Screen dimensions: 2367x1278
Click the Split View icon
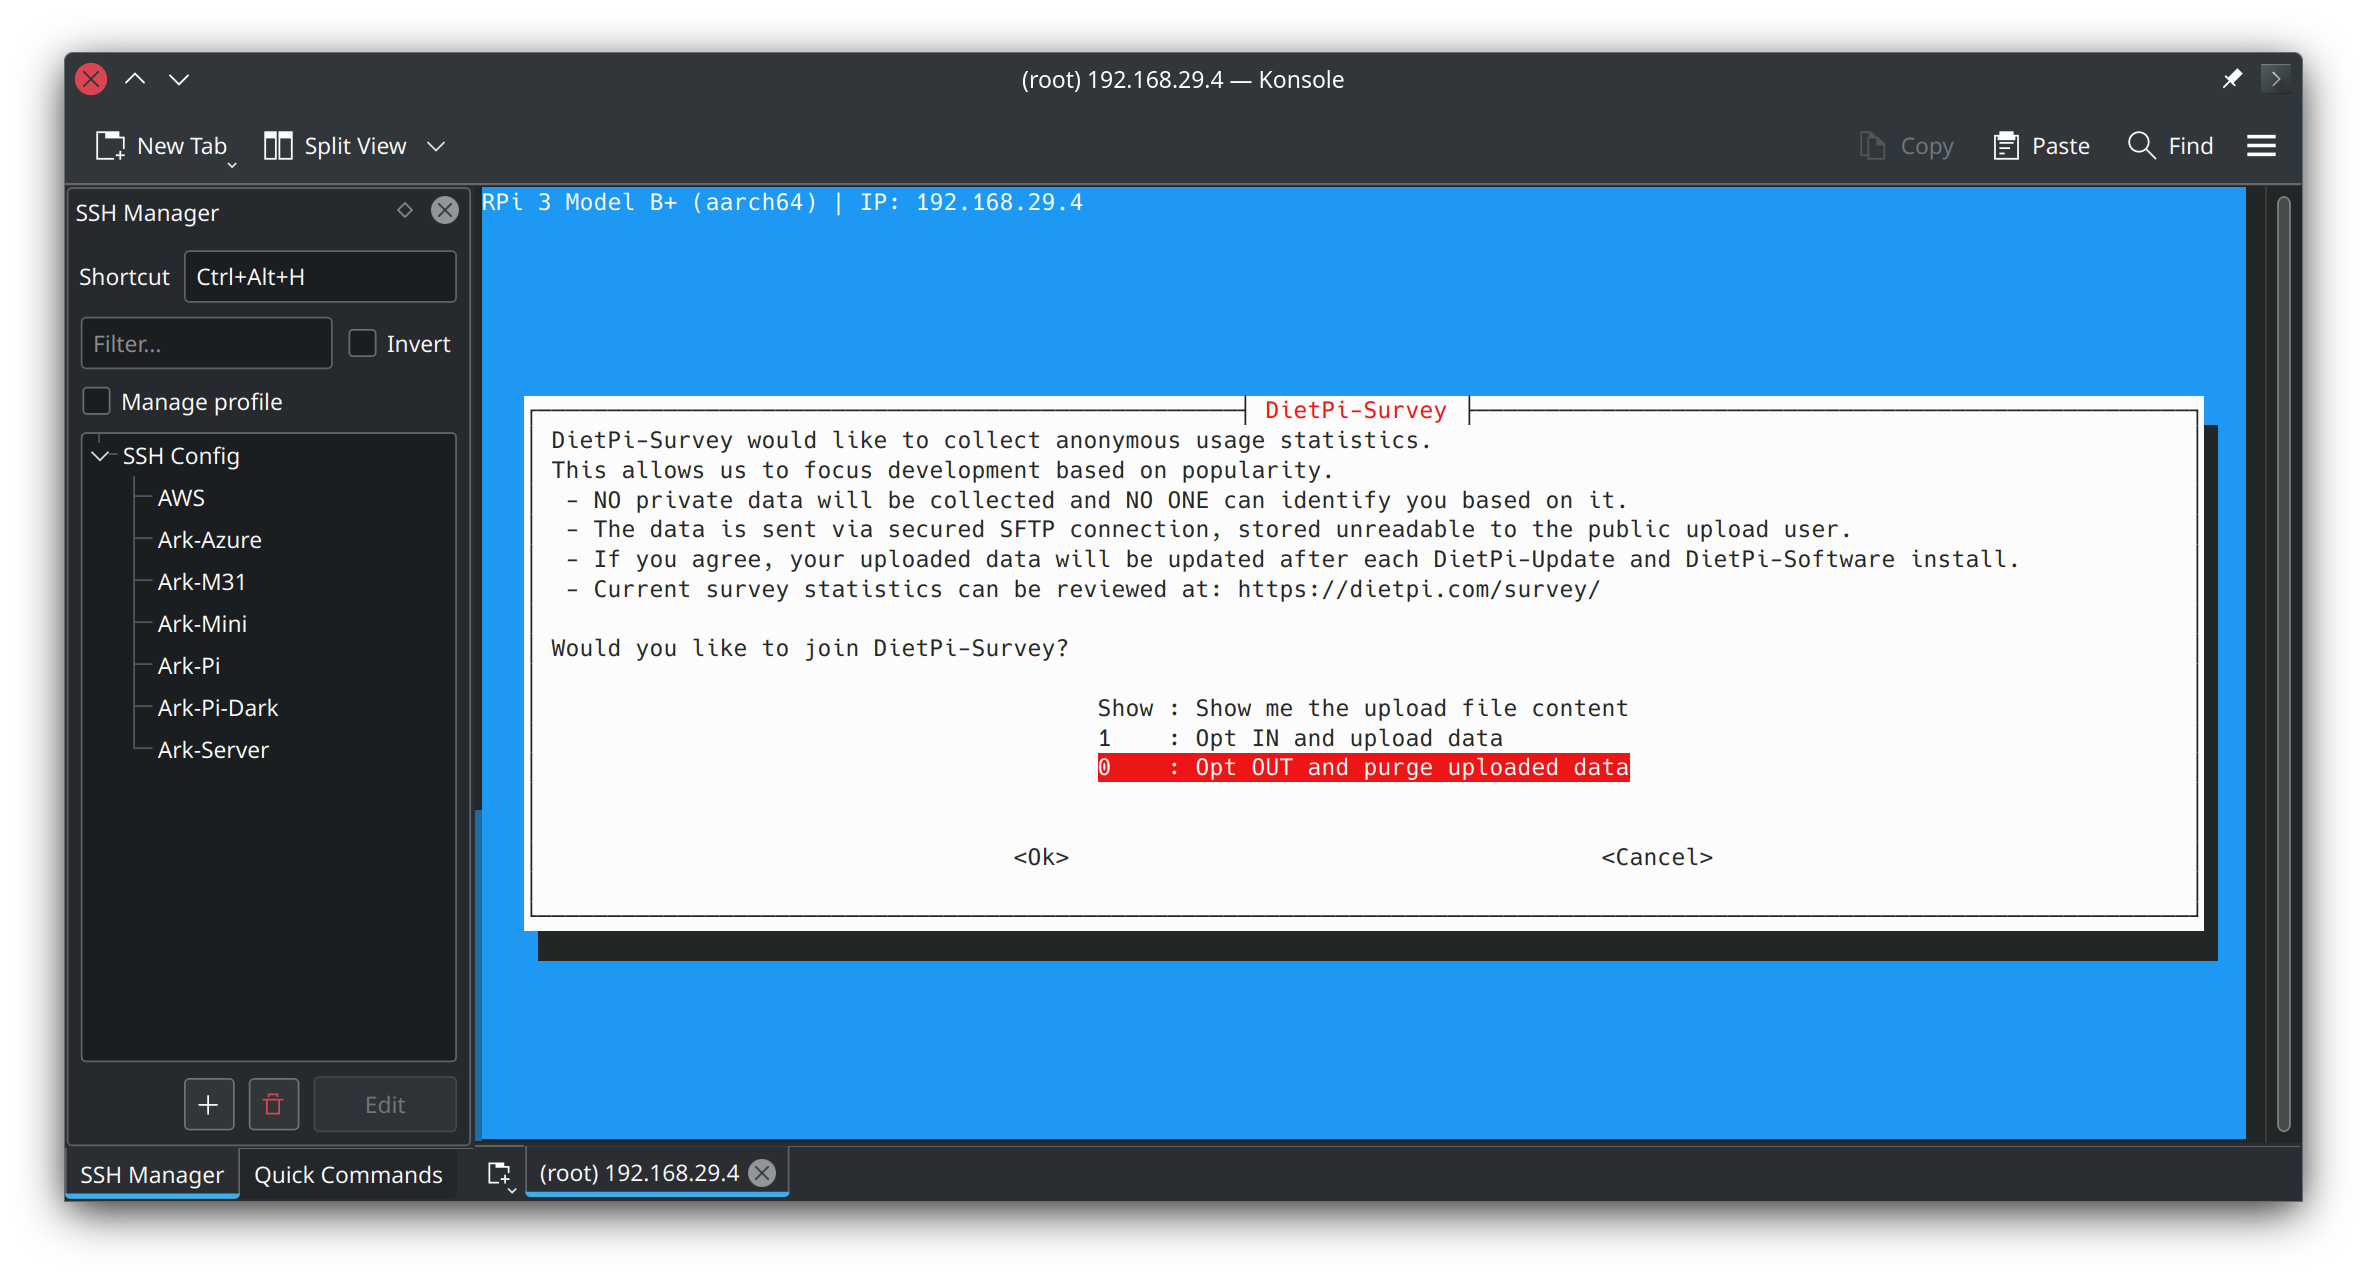click(x=277, y=146)
